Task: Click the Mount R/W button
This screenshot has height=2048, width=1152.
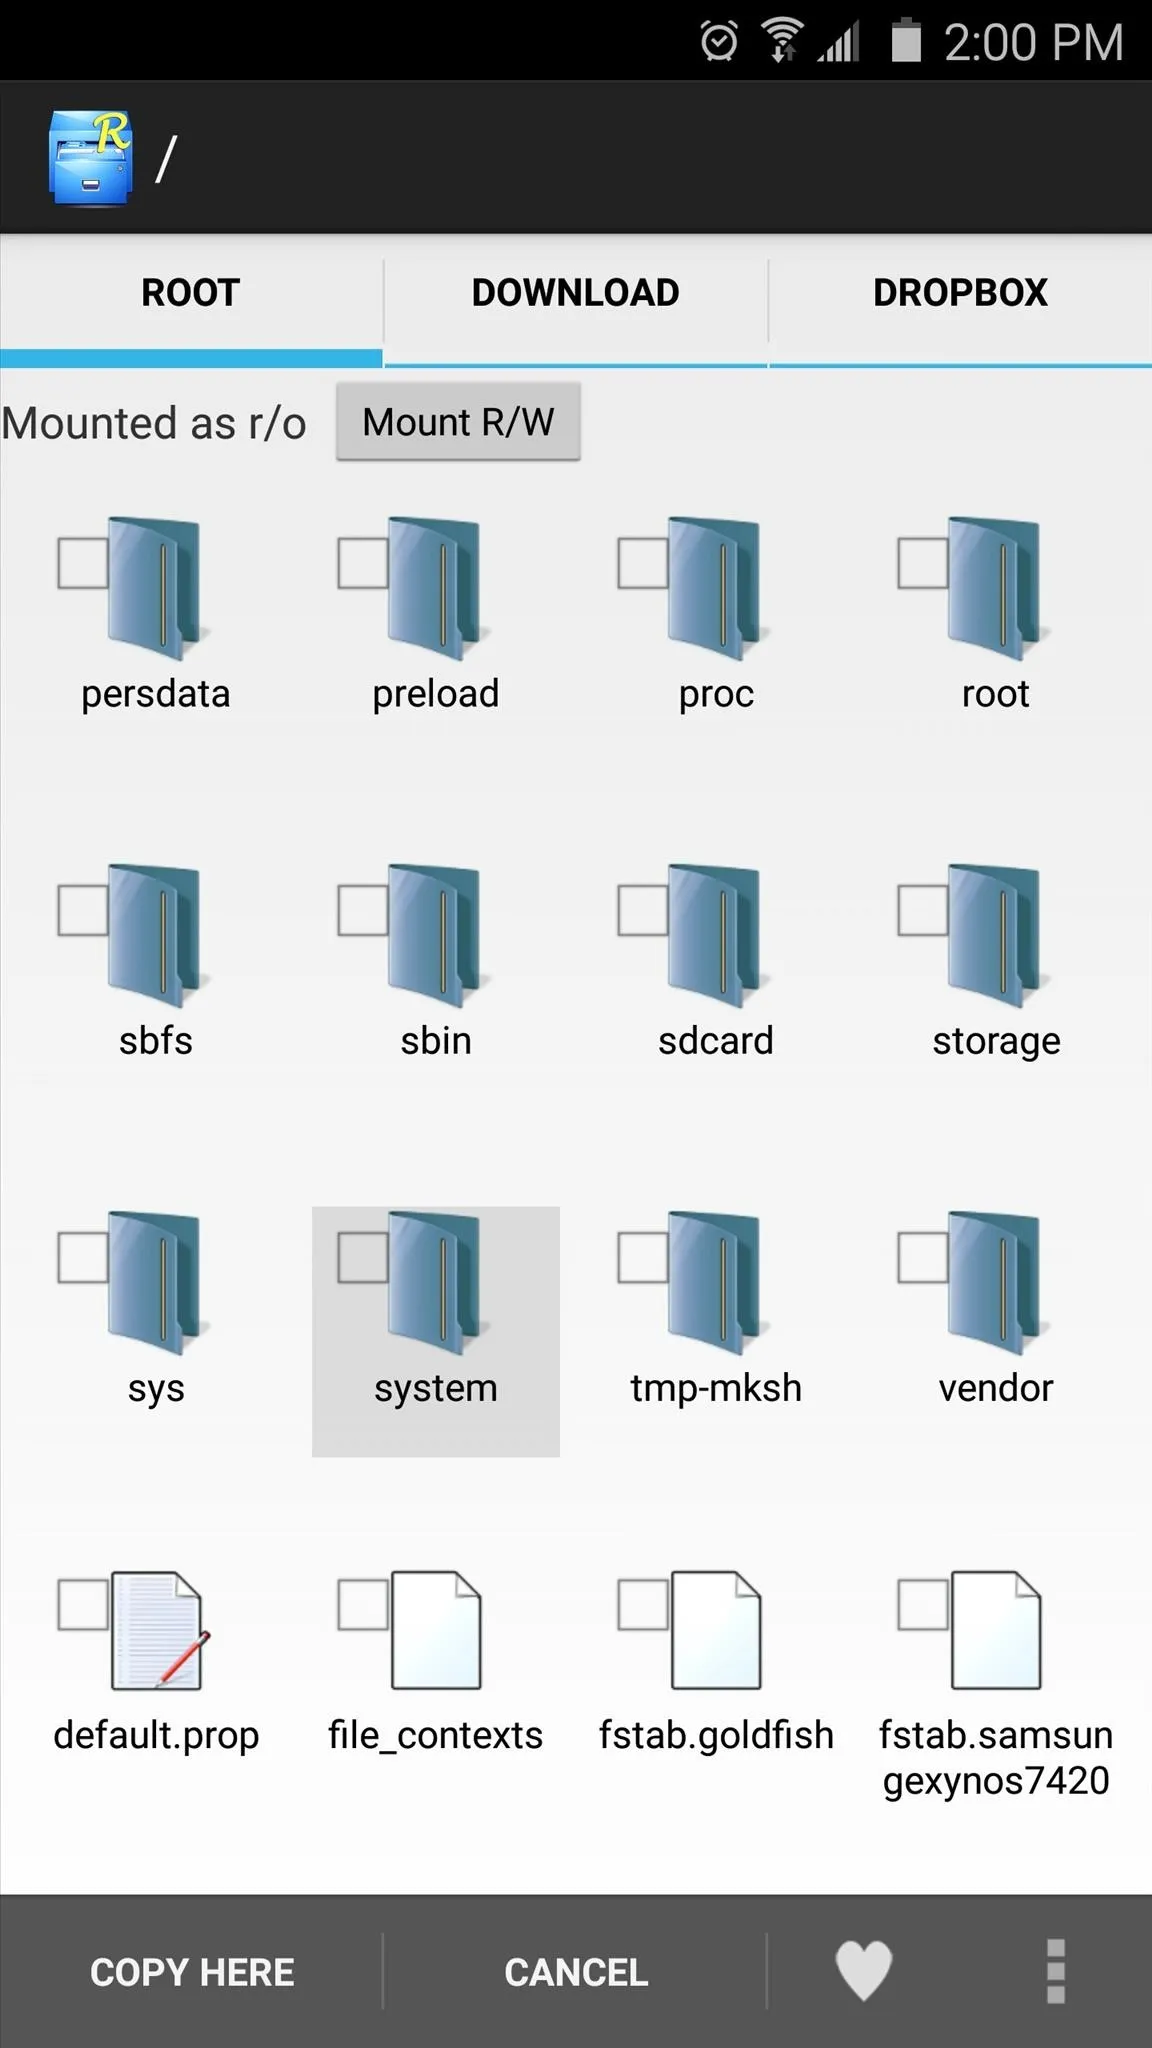Action: point(458,422)
